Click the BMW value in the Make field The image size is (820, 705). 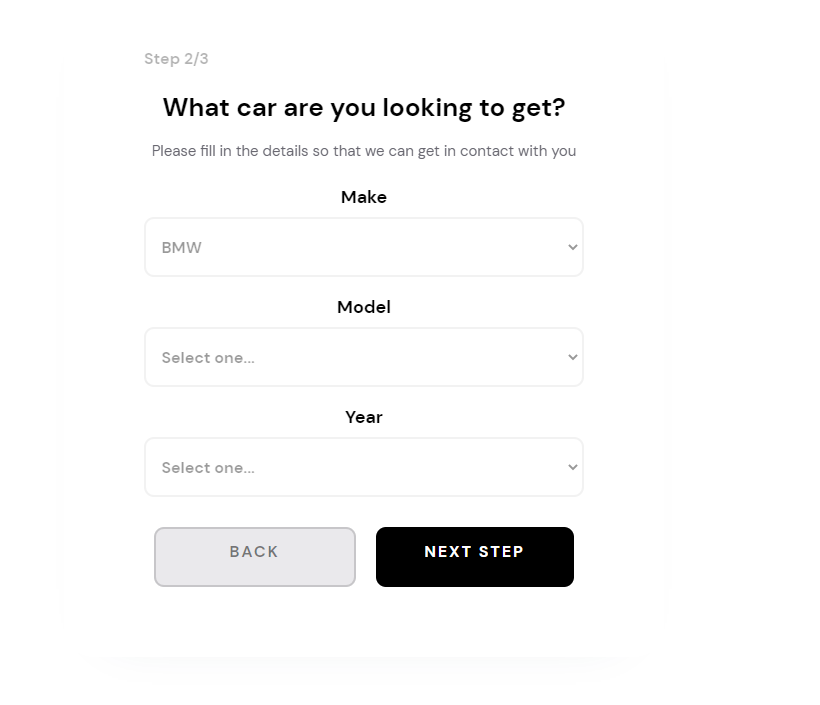click(x=182, y=248)
